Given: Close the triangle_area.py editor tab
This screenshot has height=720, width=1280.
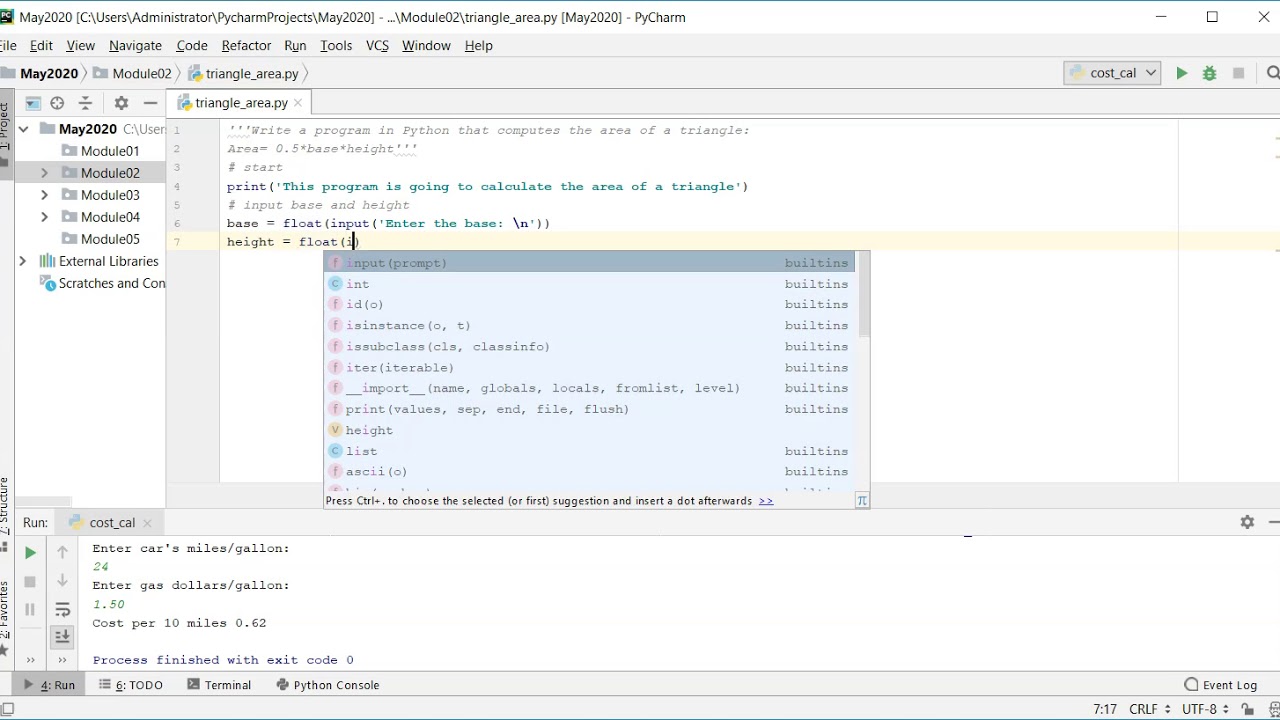Looking at the screenshot, I should click(298, 103).
